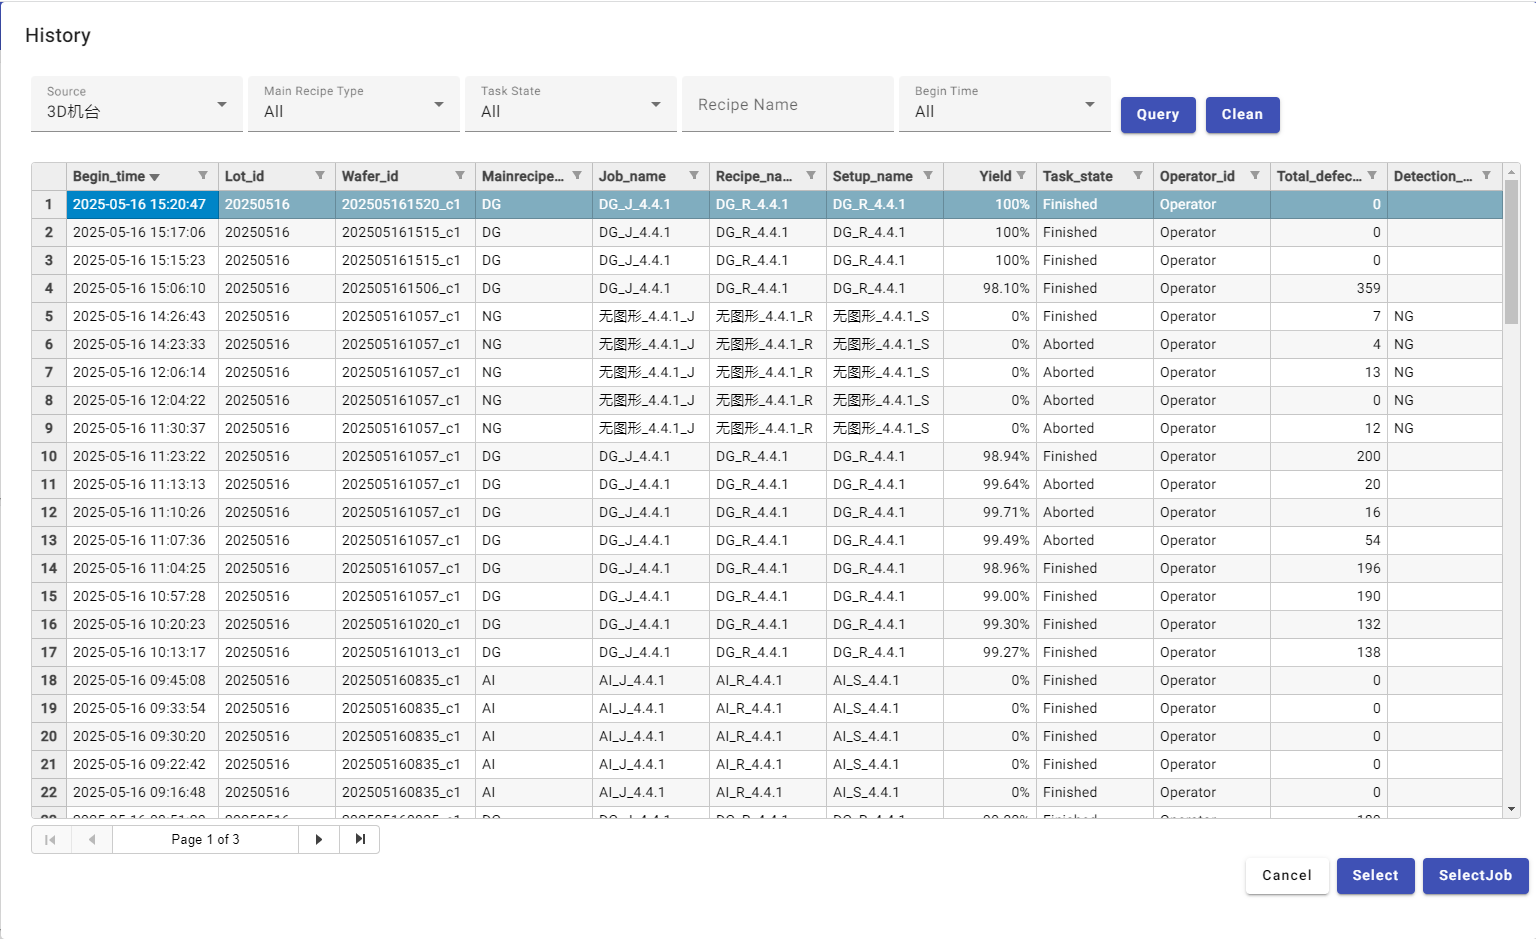Go to the next page arrow
This screenshot has height=939, width=1536.
[x=319, y=839]
